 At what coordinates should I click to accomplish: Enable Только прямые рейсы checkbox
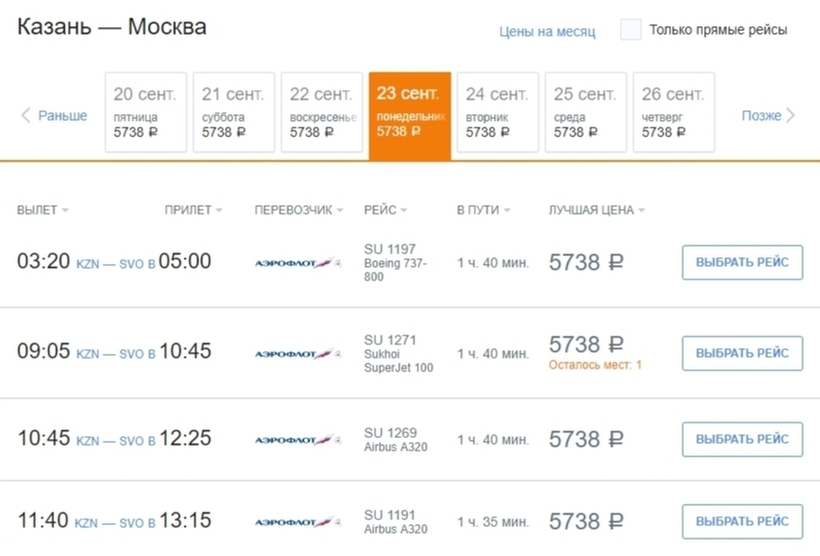630,30
